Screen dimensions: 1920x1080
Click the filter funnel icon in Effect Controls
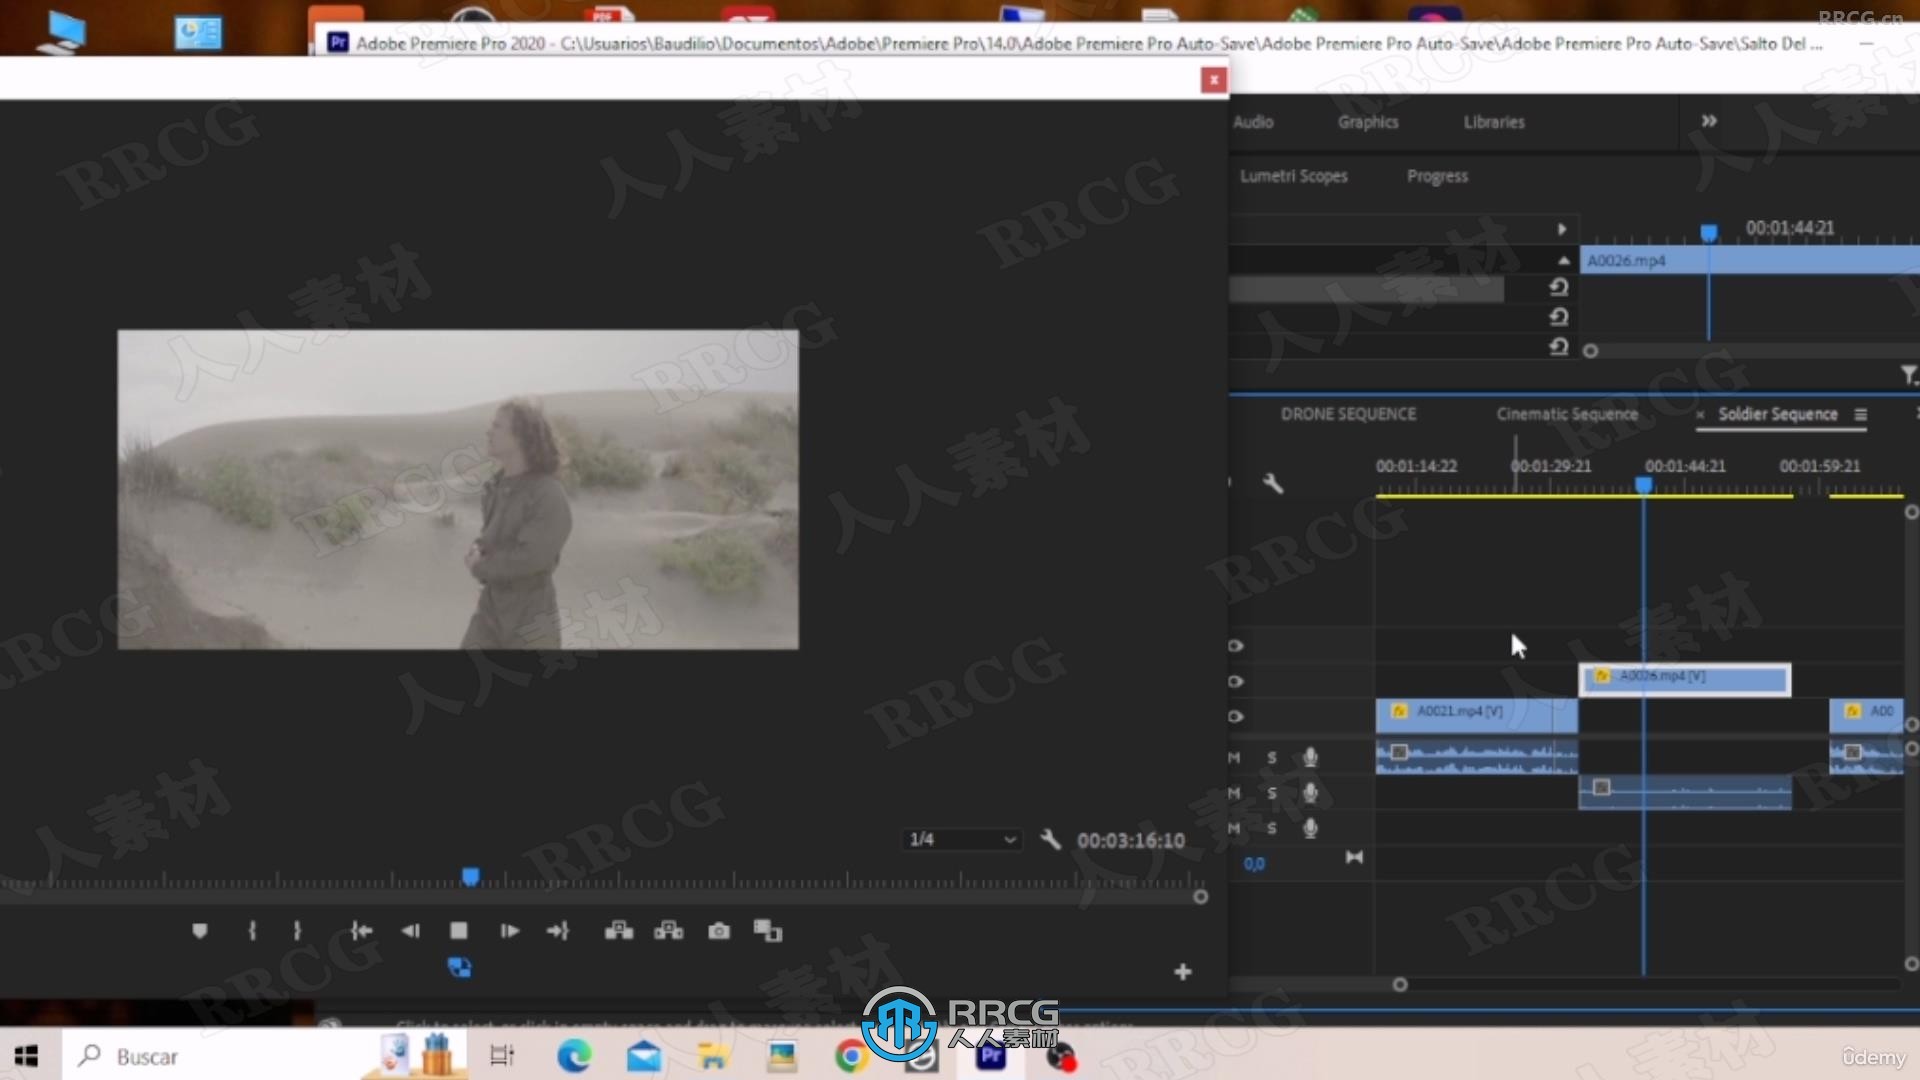1909,375
